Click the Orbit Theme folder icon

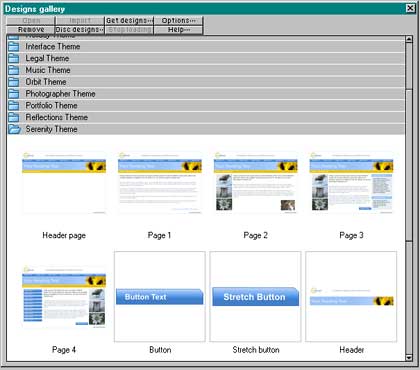click(13, 82)
